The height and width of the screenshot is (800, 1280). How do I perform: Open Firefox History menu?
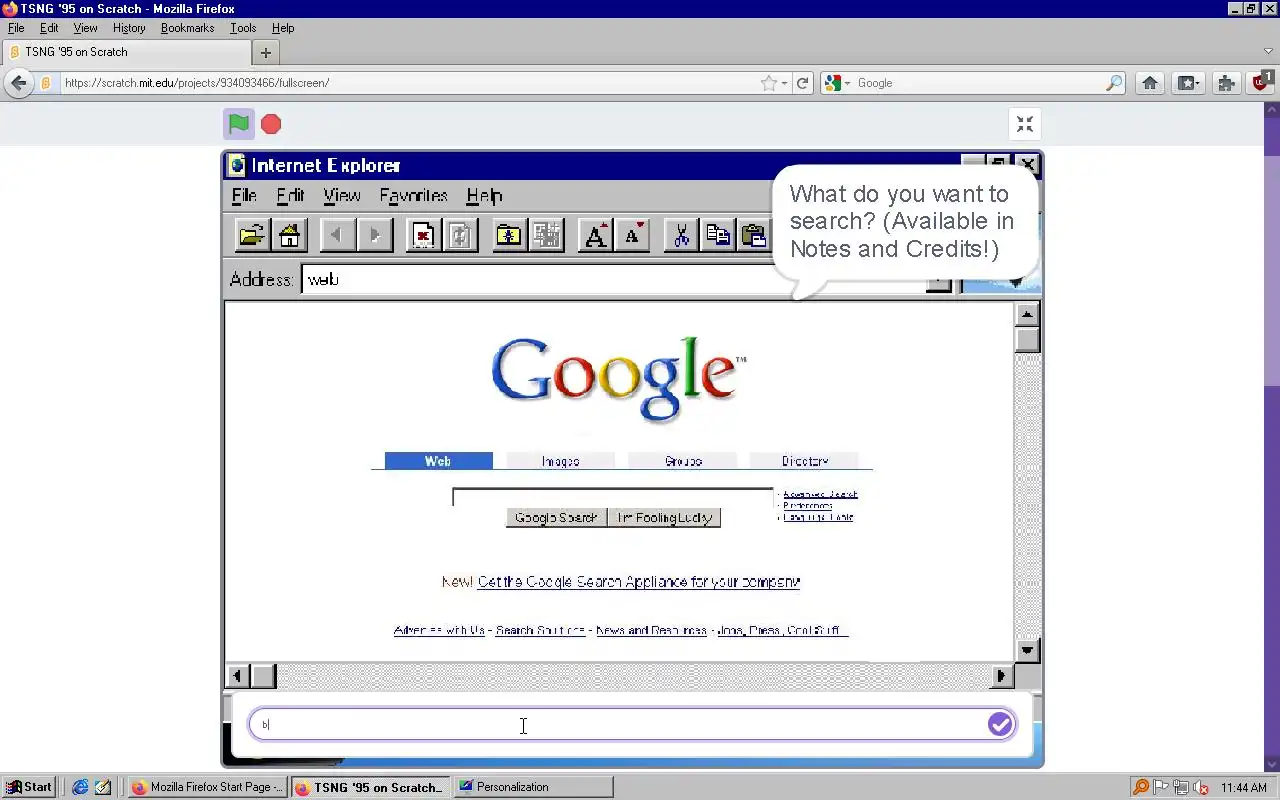[129, 28]
